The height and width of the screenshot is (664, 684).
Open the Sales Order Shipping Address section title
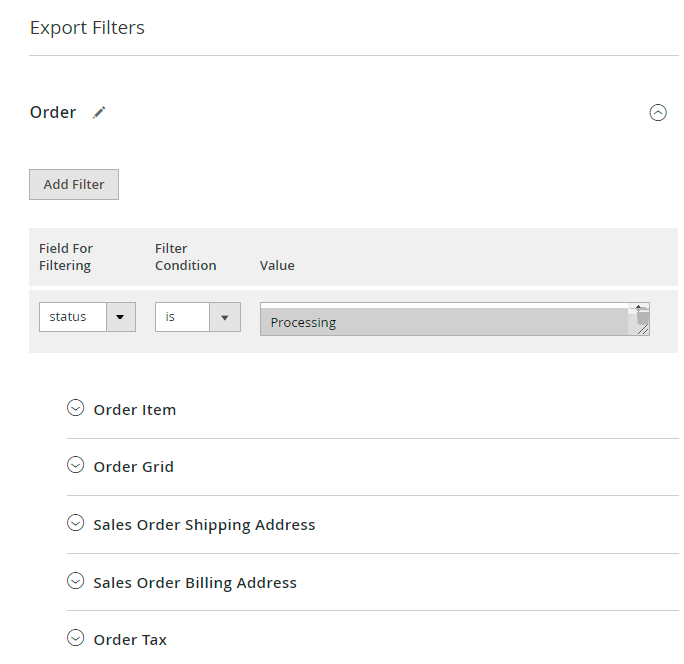pos(204,524)
